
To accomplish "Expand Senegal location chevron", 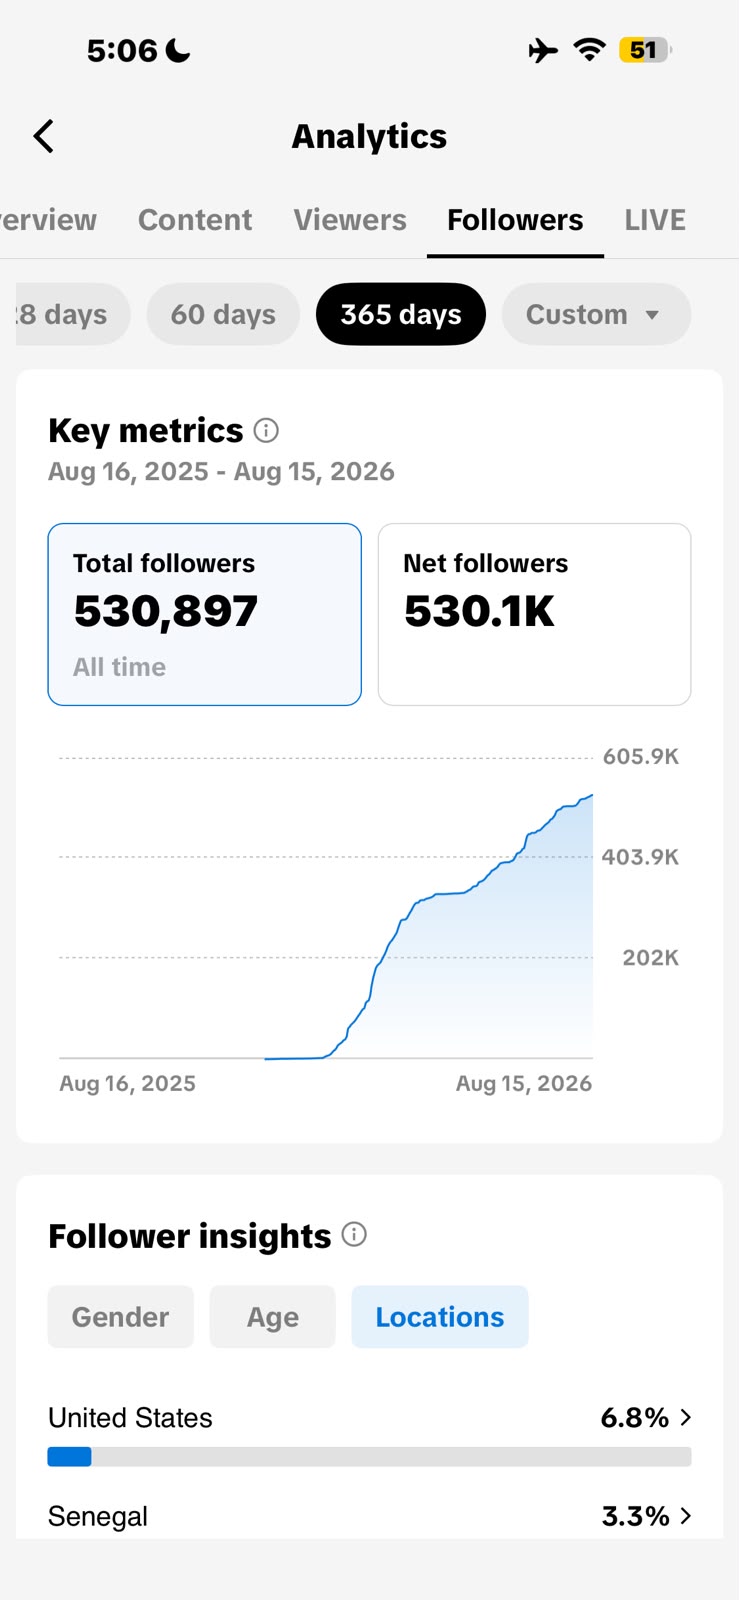I will pos(686,1516).
